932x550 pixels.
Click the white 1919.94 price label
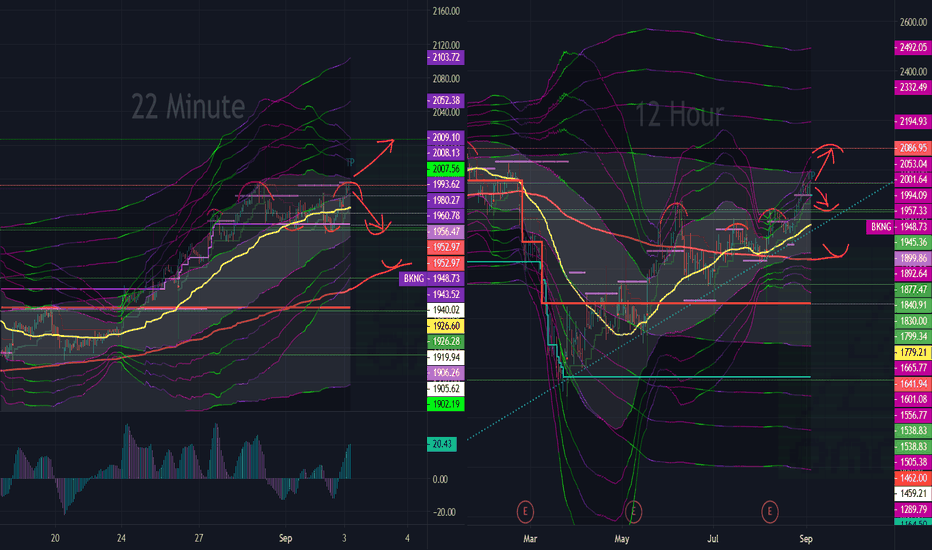coord(445,357)
